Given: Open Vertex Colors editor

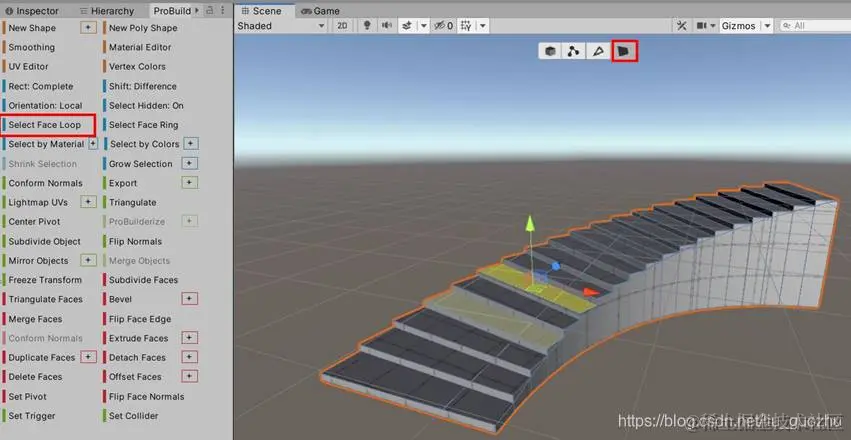Looking at the screenshot, I should click(x=137, y=66).
